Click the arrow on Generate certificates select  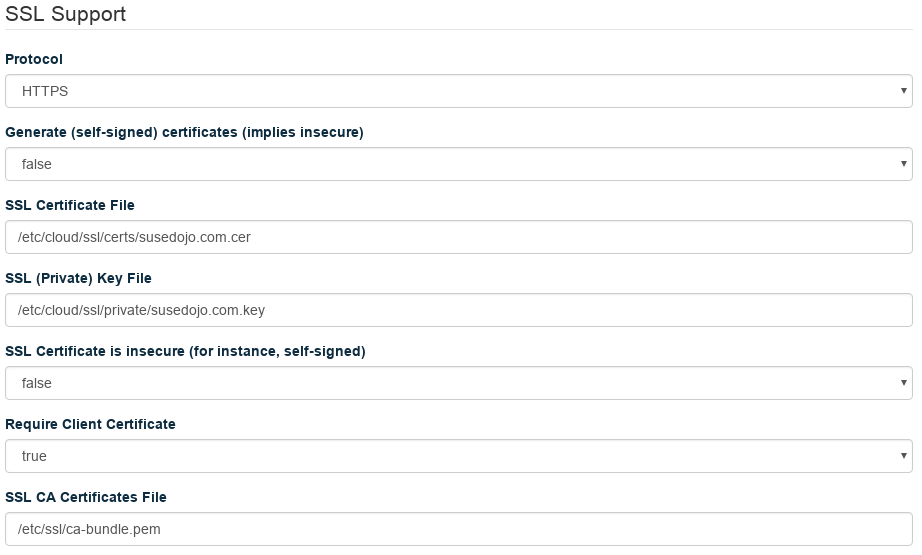[x=904, y=164]
